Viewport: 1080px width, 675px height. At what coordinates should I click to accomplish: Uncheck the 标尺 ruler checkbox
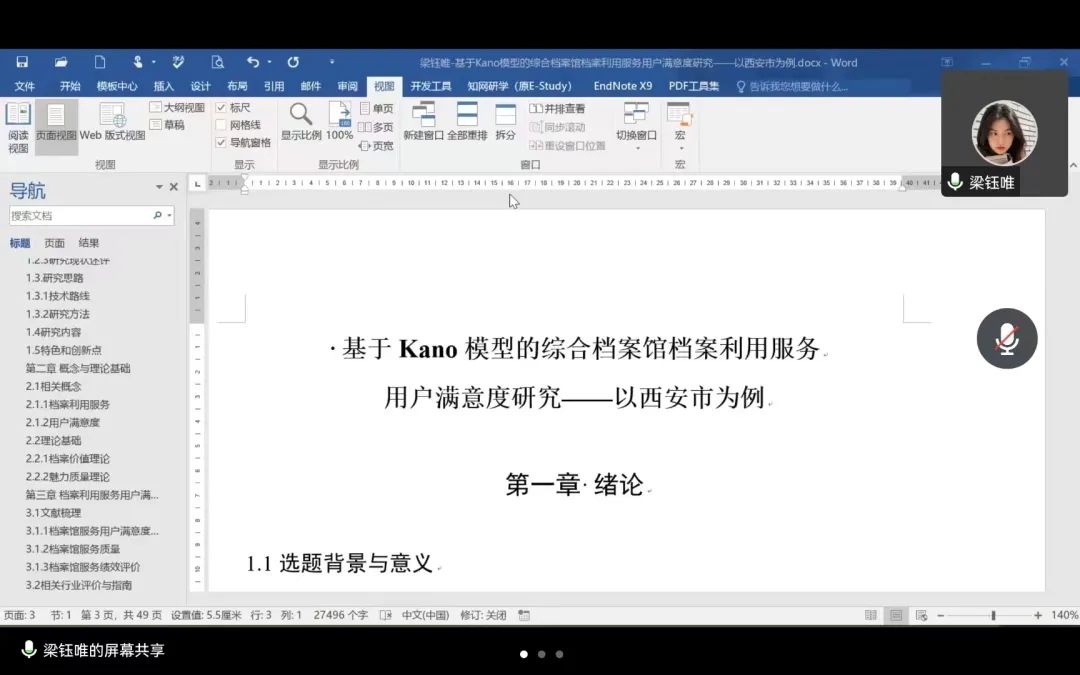pyautogui.click(x=222, y=108)
